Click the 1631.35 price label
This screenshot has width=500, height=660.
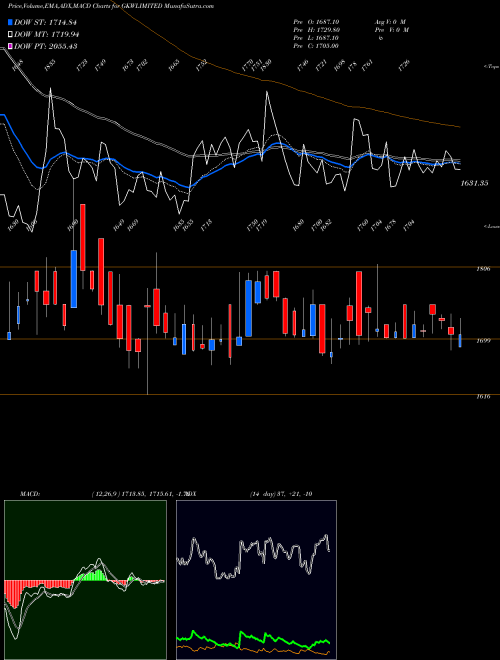pos(474,183)
